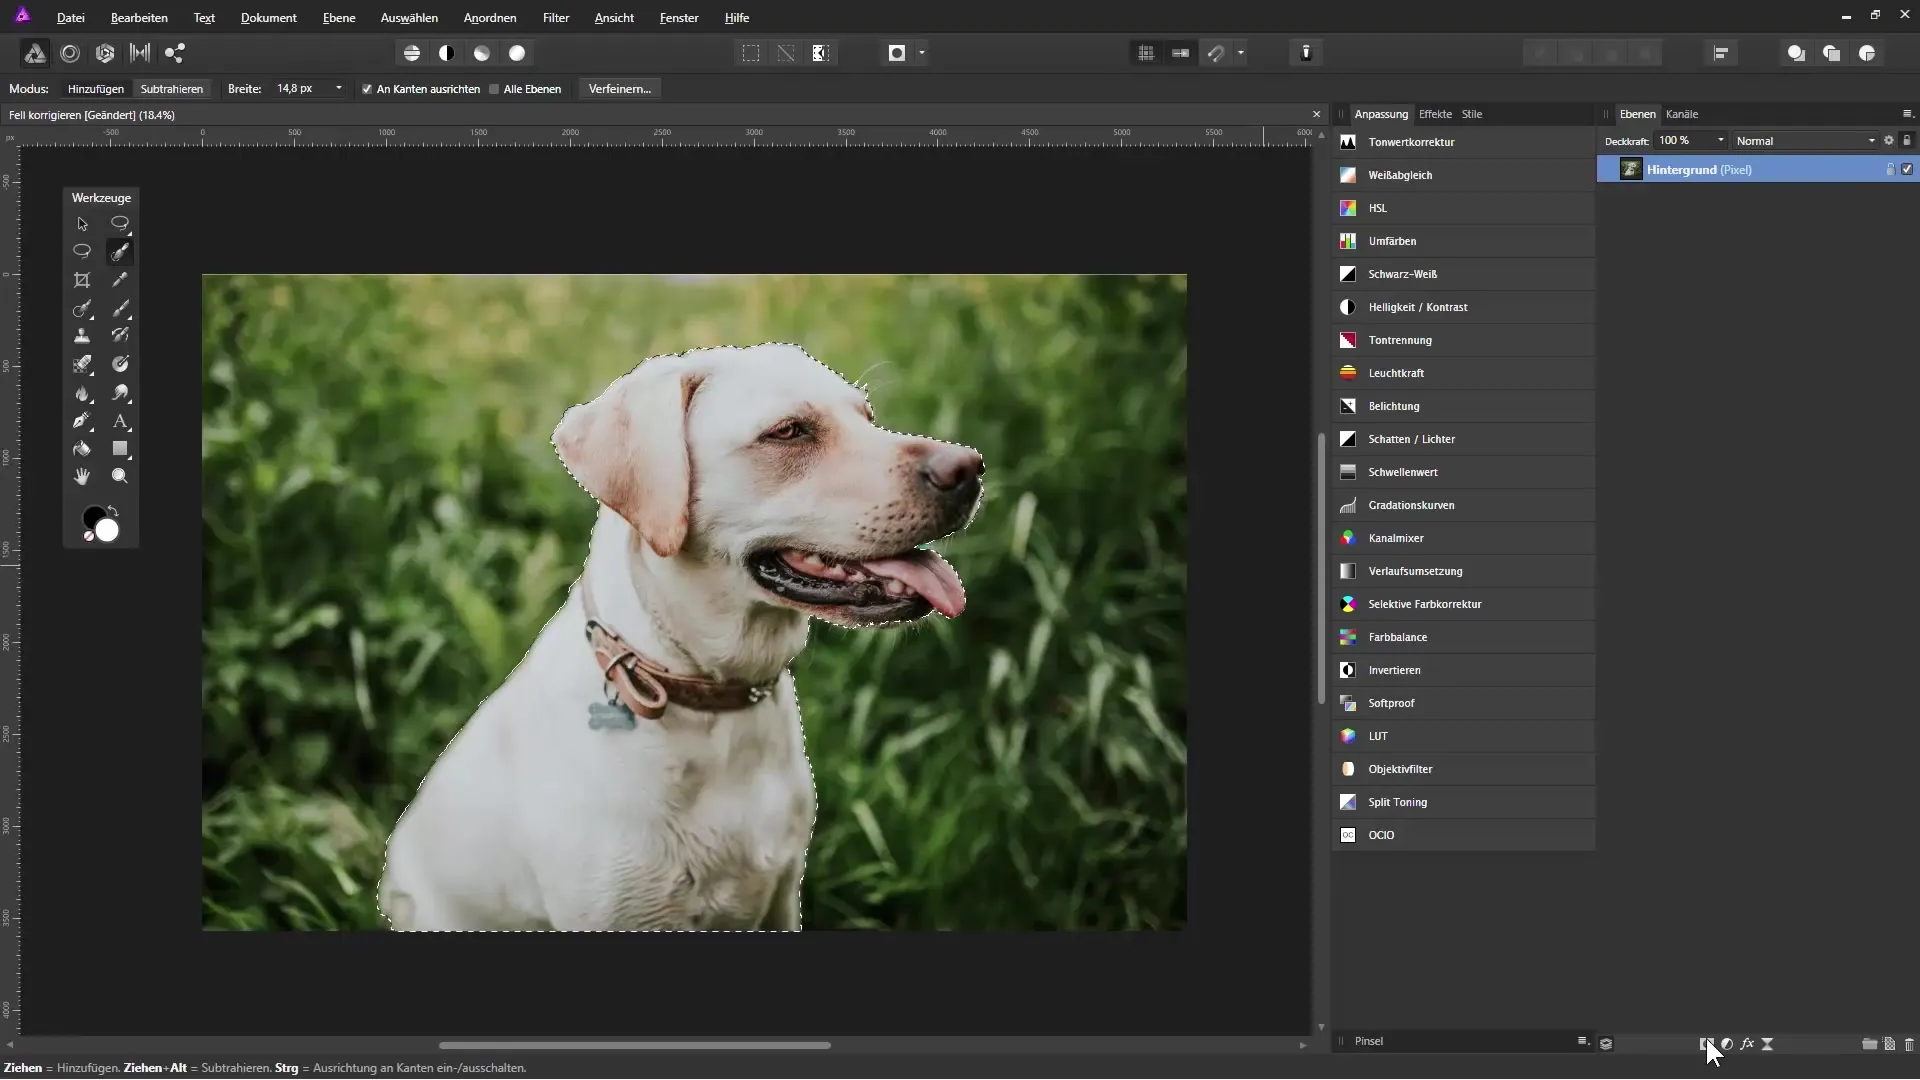Select the Clone stamp tool
Viewport: 1920px width, 1080px height.
82,337
